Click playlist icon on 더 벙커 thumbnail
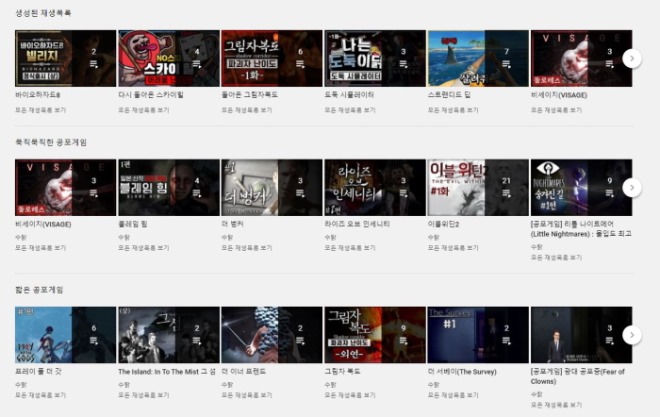The height and width of the screenshot is (417, 660). pos(300,193)
